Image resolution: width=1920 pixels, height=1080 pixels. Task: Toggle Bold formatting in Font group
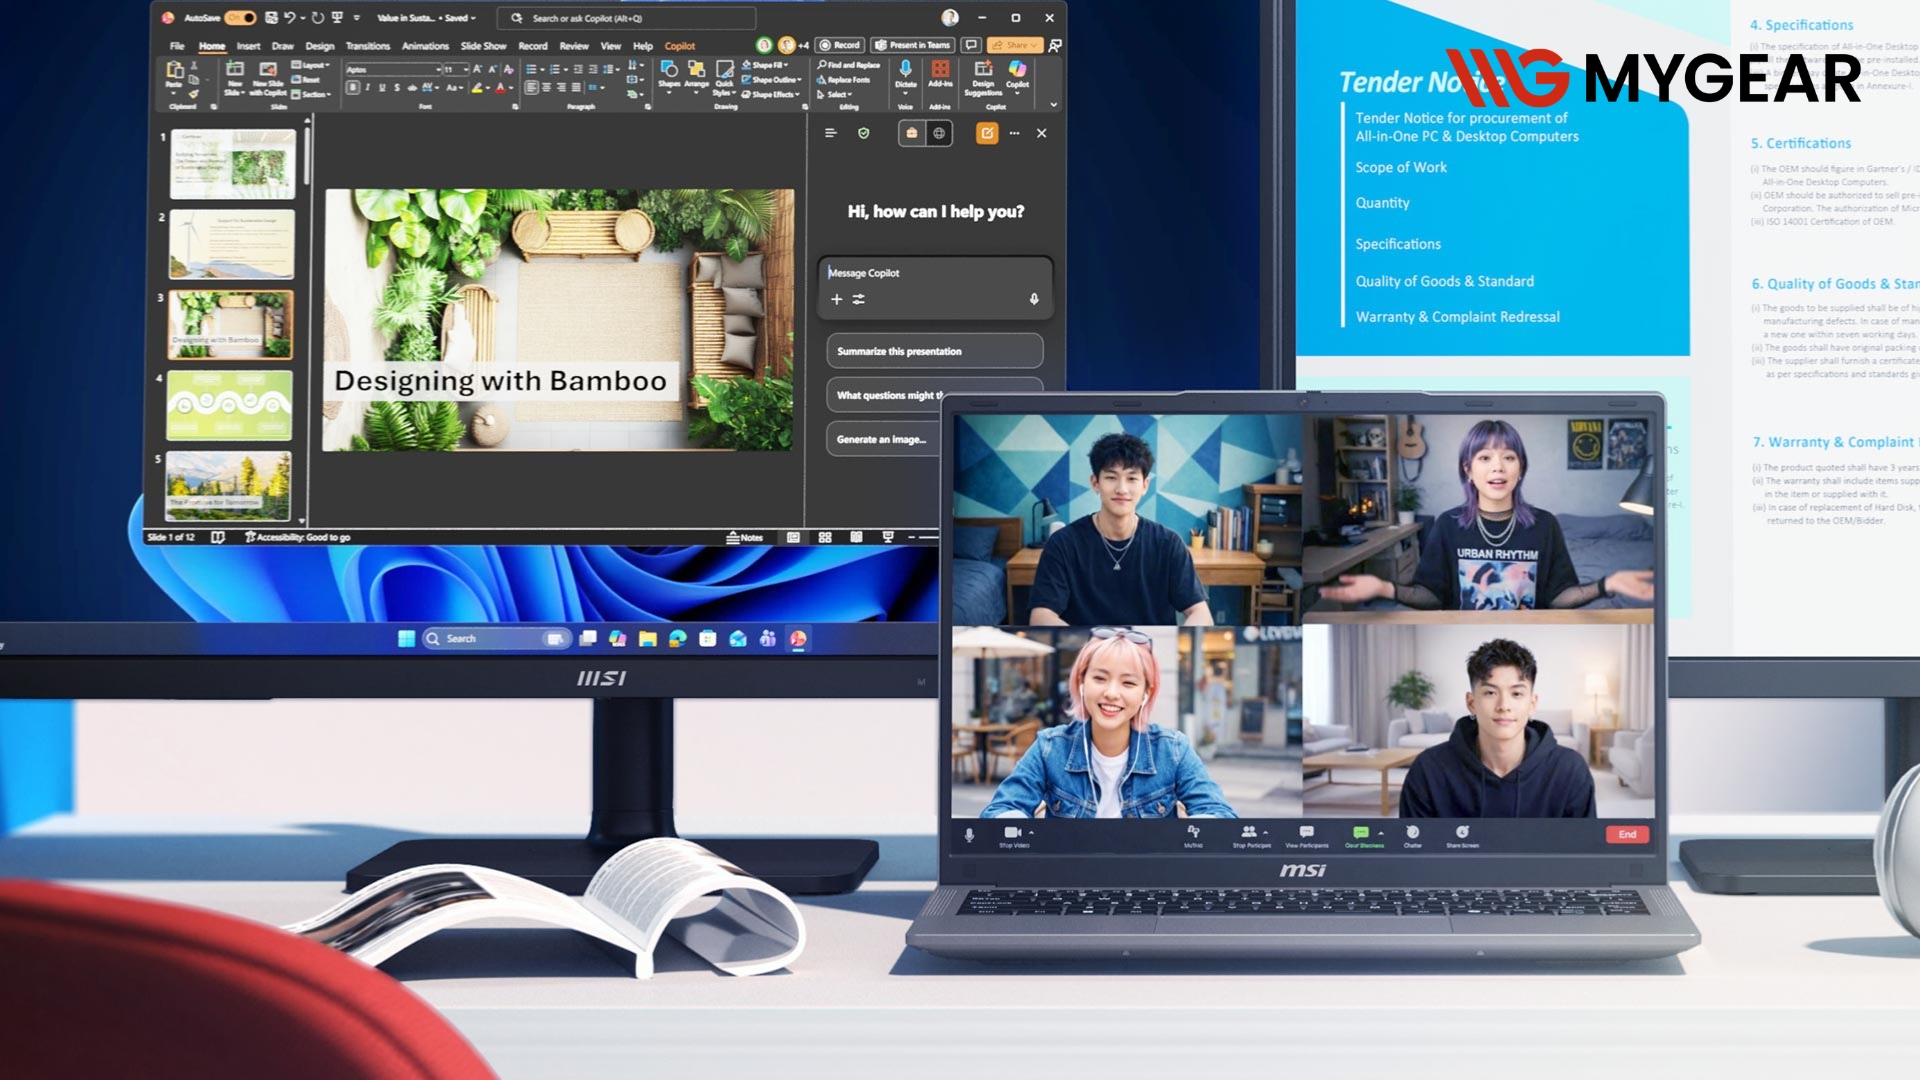click(x=352, y=88)
